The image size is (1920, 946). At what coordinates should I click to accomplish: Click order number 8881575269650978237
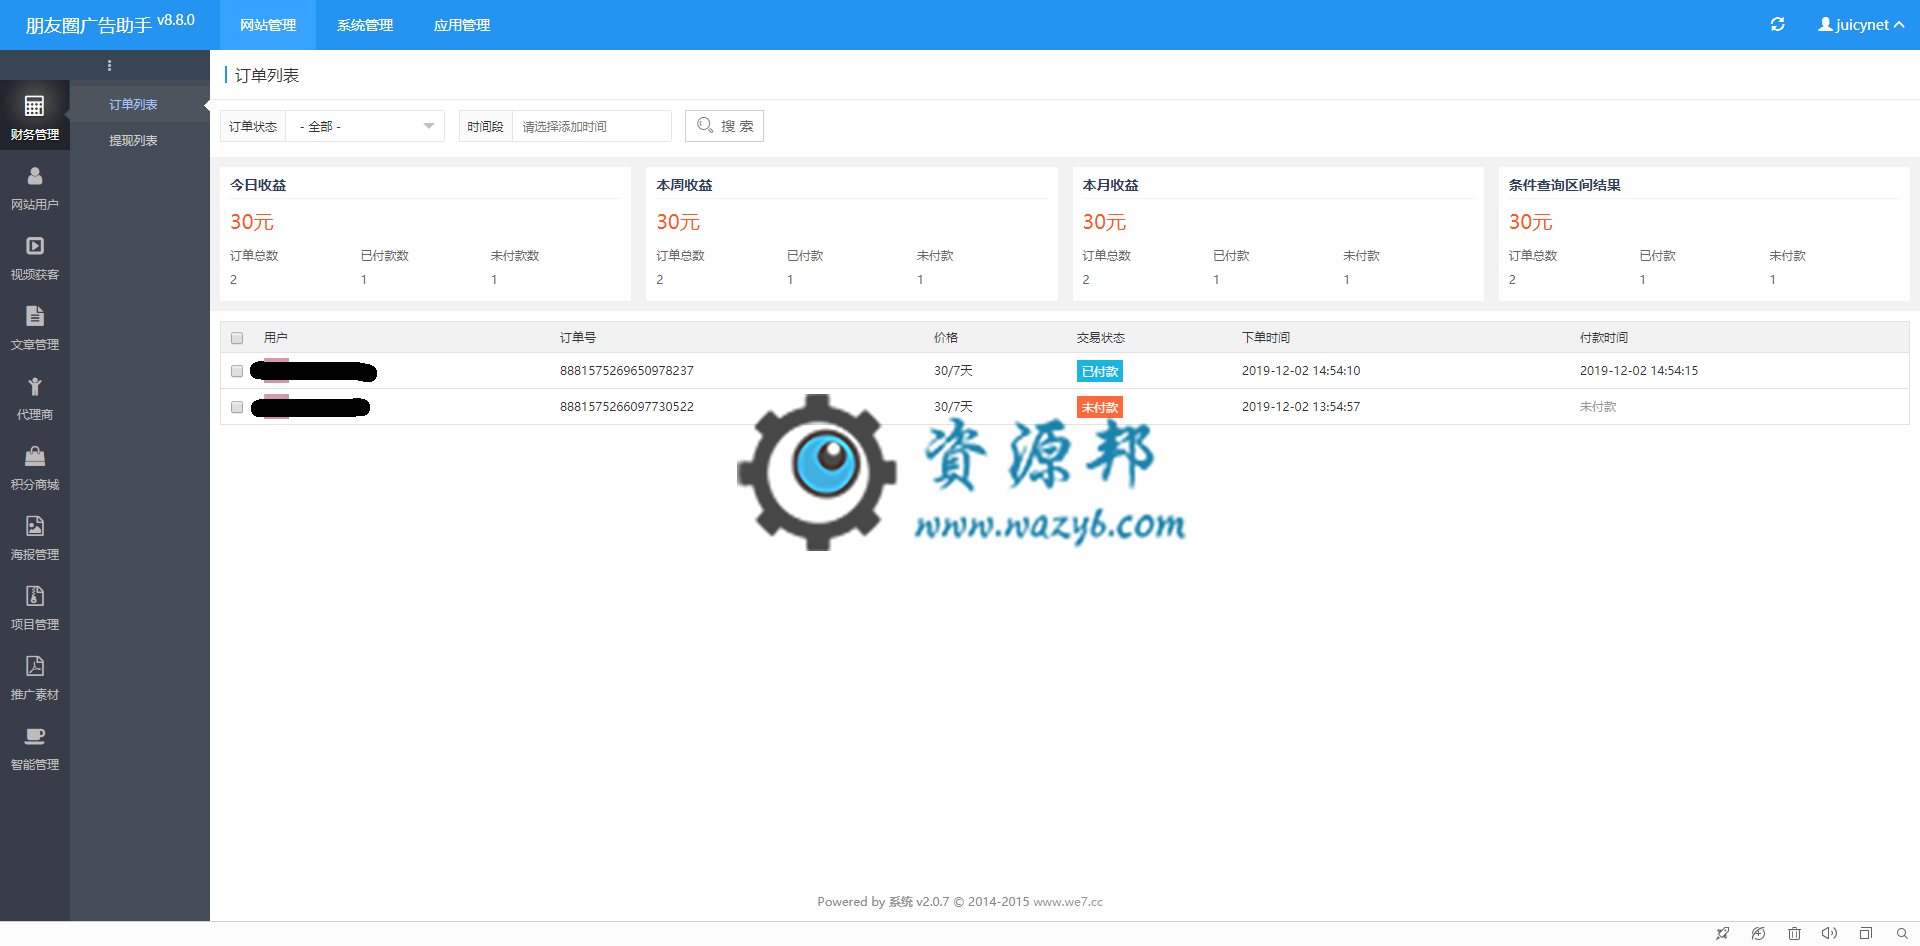tap(627, 371)
